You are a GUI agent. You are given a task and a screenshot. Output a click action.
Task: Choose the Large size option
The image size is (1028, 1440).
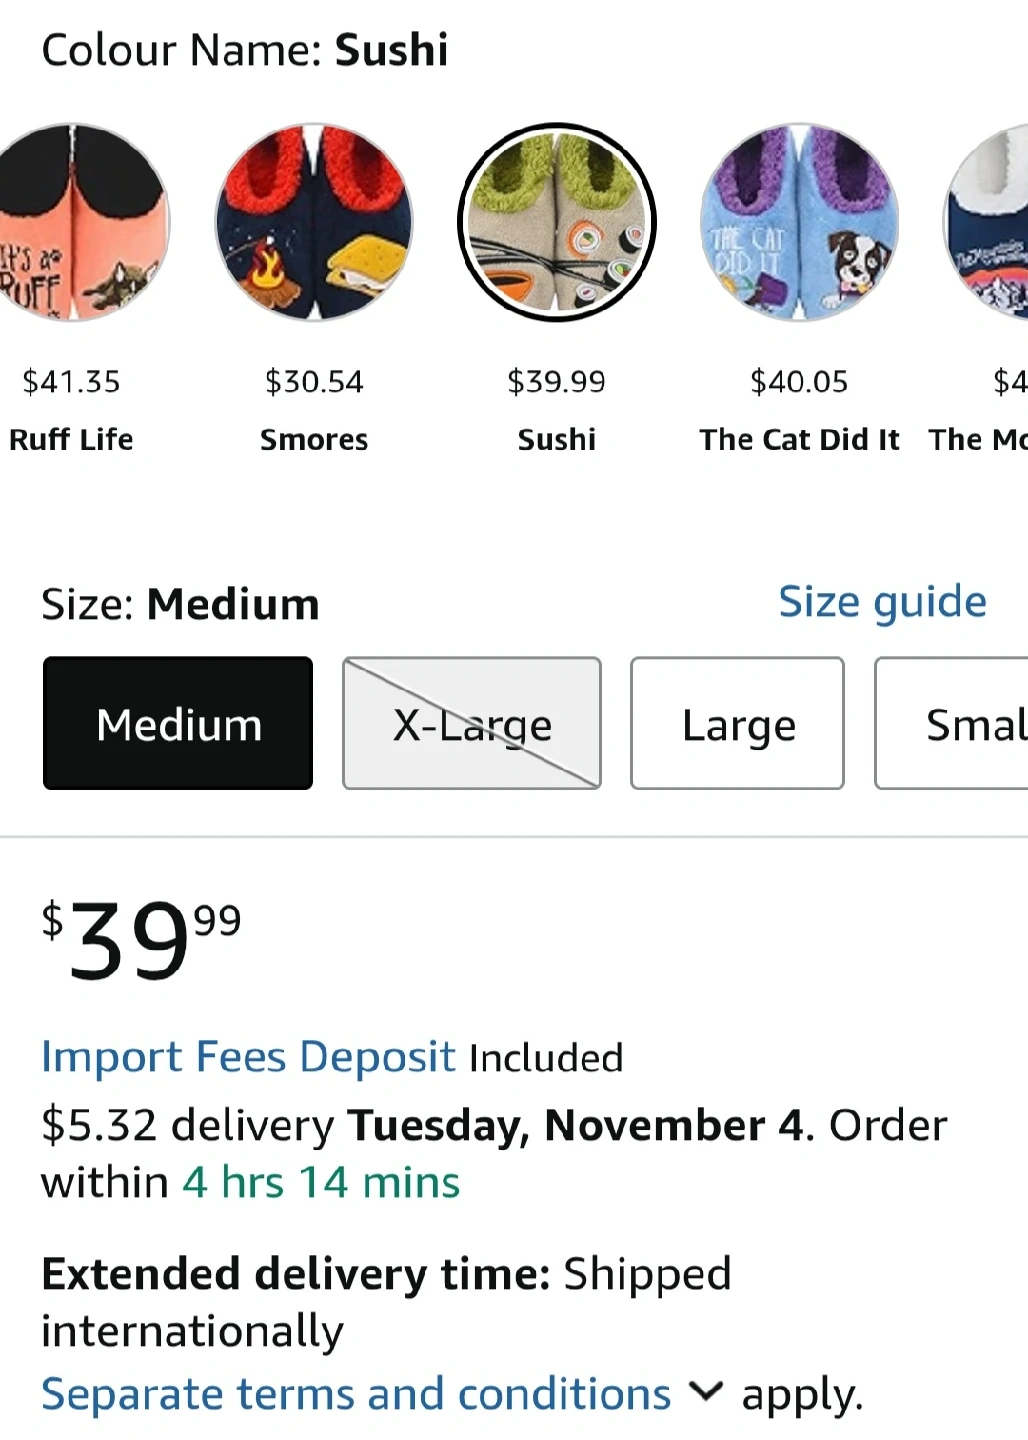click(x=738, y=723)
